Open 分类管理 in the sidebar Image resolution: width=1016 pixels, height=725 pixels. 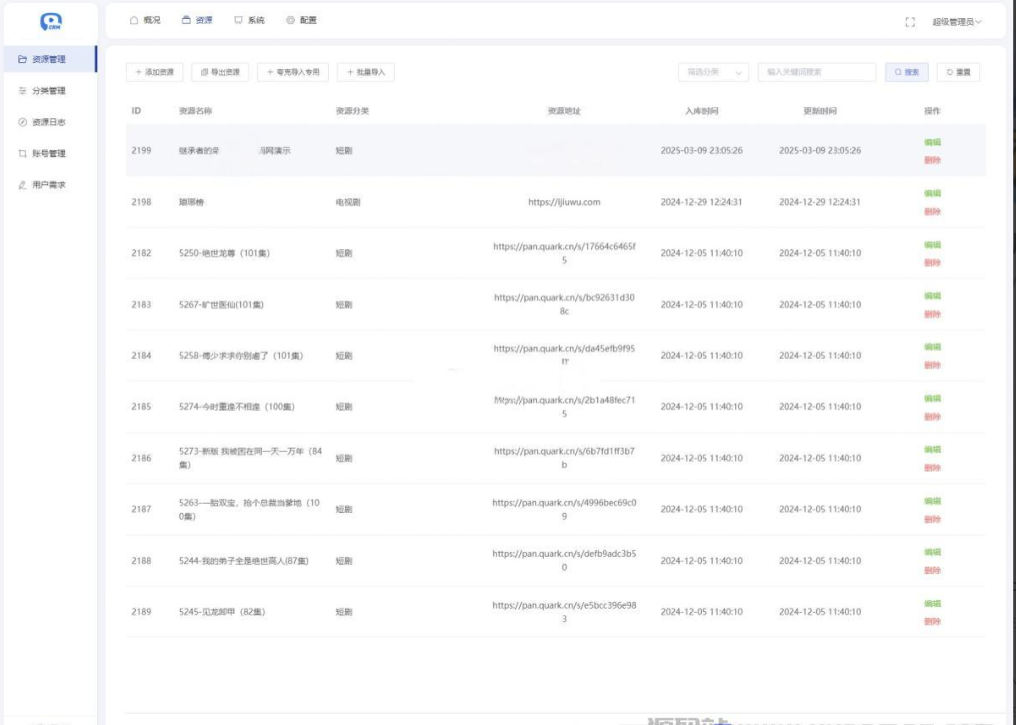(x=48, y=91)
